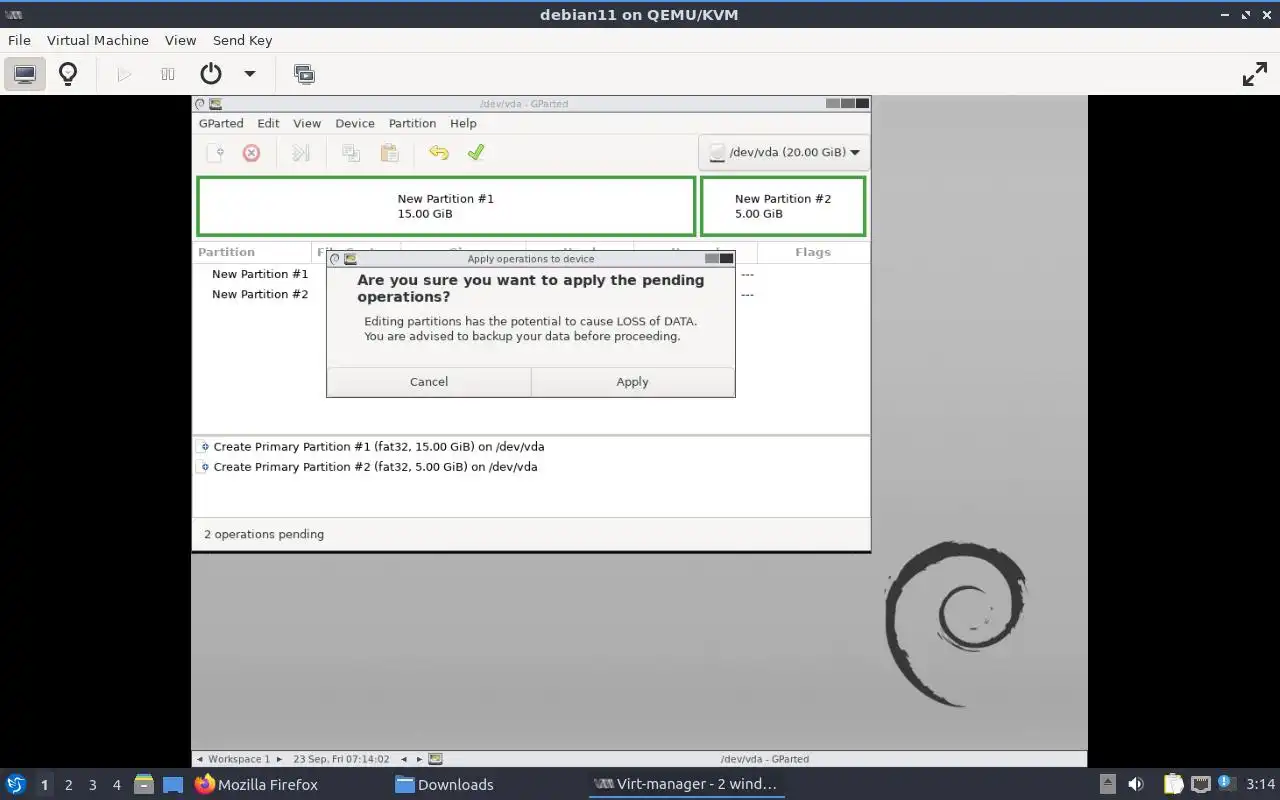The height and width of the screenshot is (800, 1280).
Task: Click the Virt-manager taskbar button
Action: [x=686, y=784]
